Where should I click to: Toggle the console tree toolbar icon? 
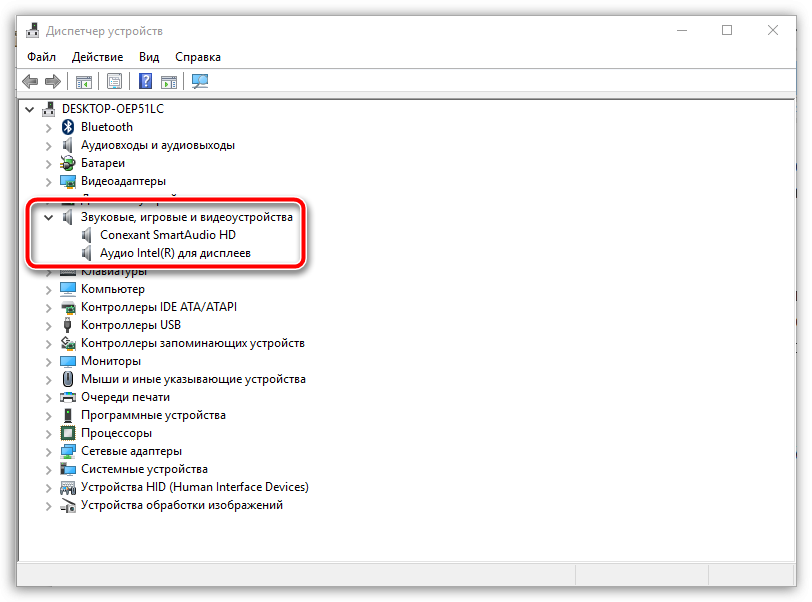click(84, 81)
